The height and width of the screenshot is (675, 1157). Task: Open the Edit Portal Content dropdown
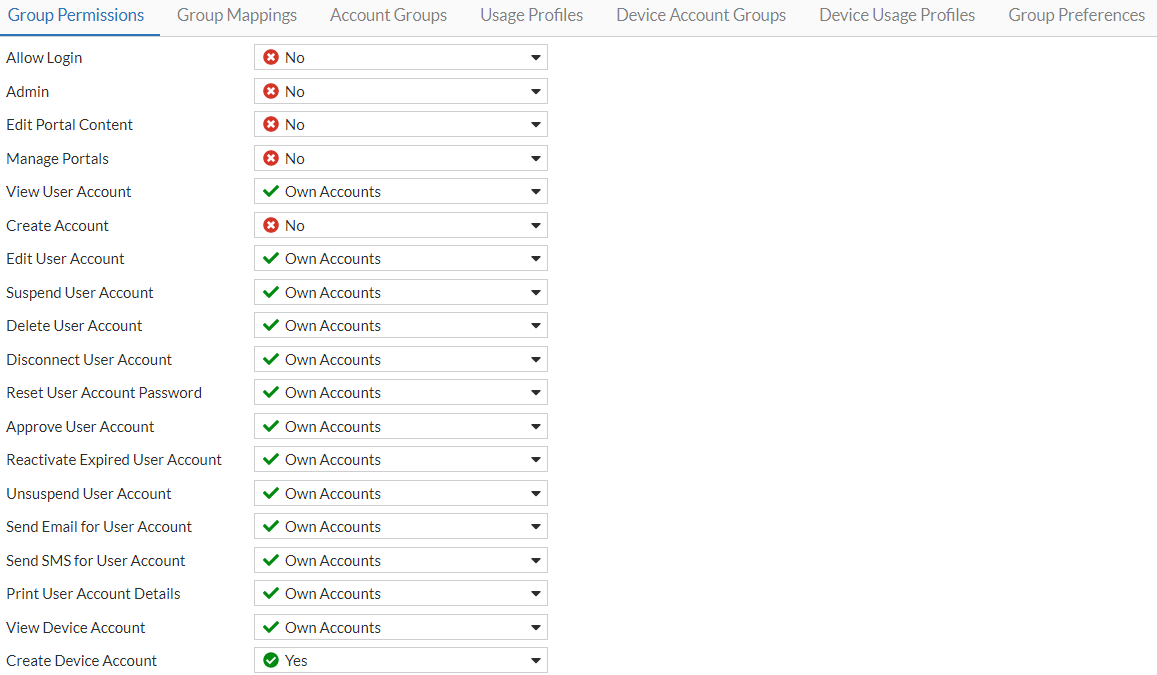(x=535, y=124)
